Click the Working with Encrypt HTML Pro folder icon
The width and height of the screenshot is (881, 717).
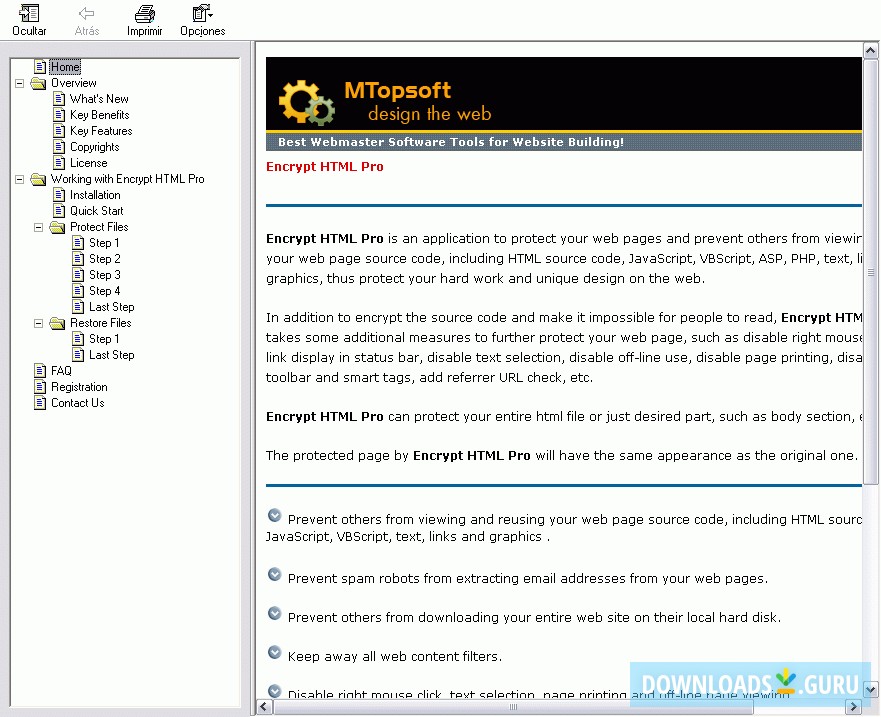click(x=38, y=179)
